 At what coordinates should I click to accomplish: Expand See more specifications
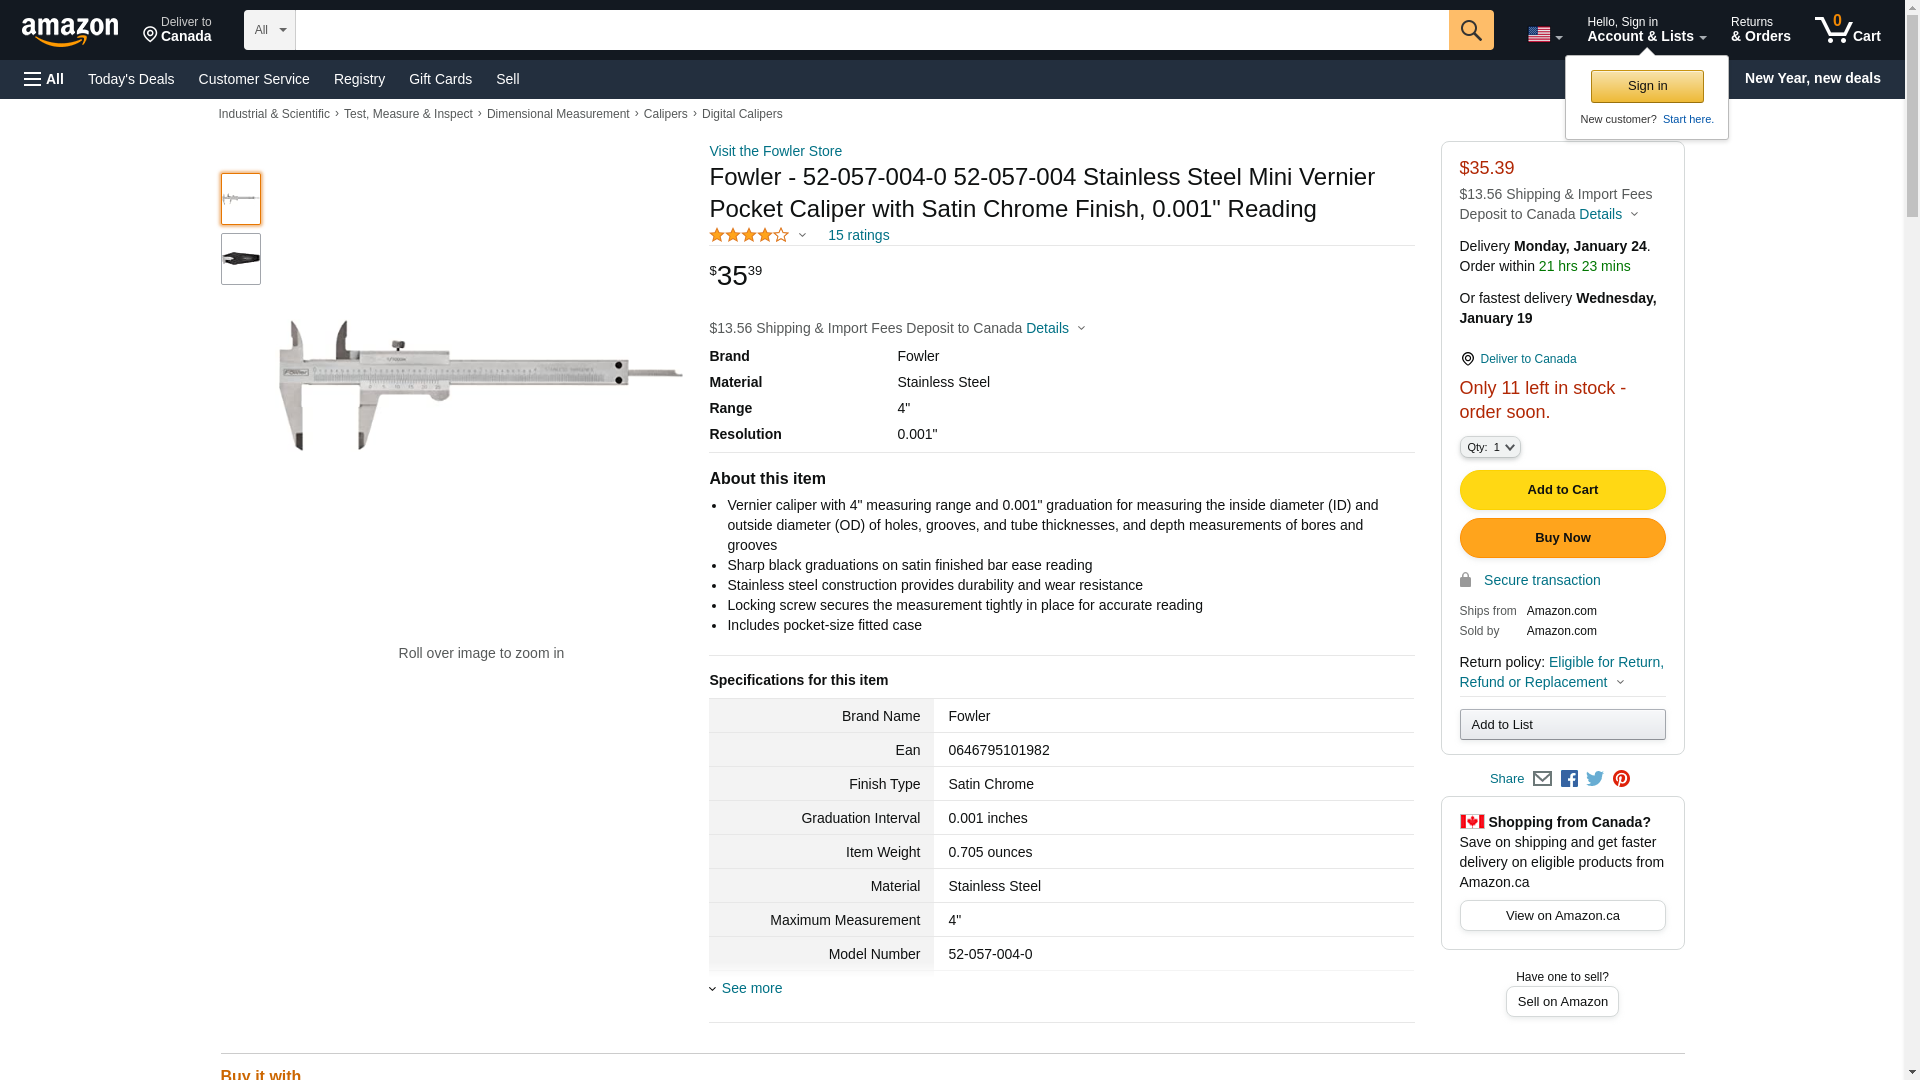(751, 988)
